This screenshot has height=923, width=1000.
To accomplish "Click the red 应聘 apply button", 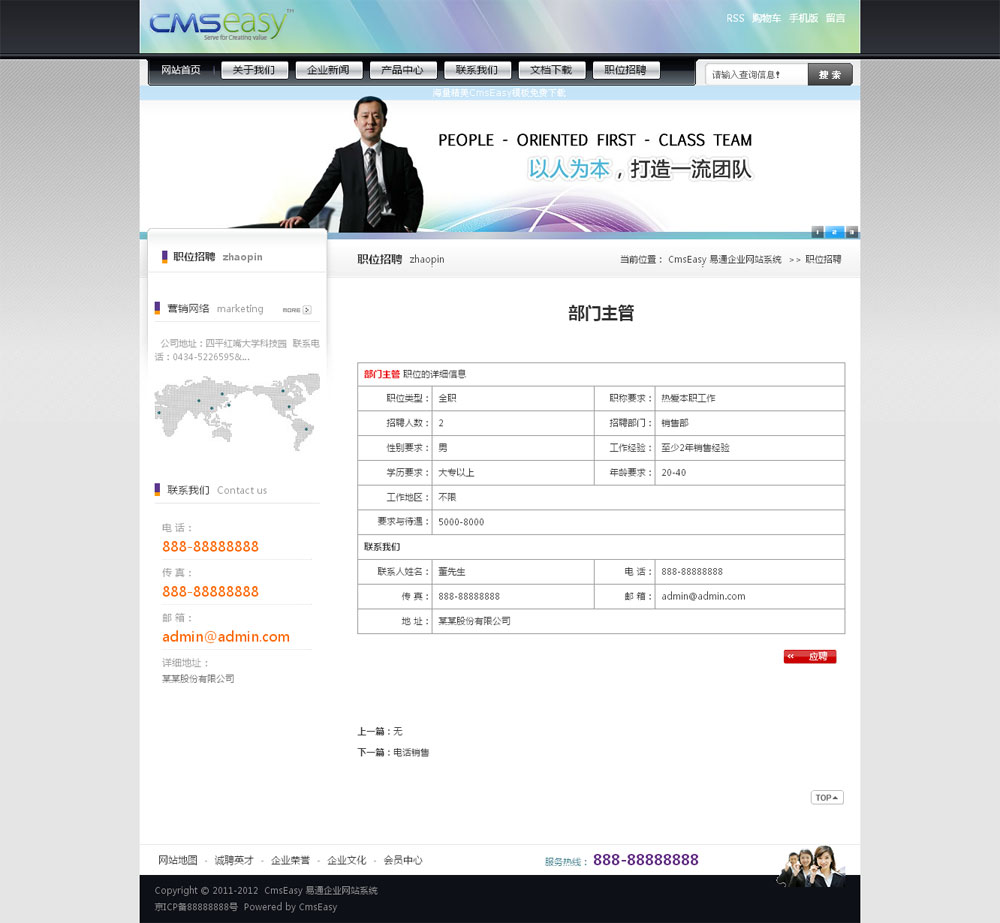I will tap(810, 657).
